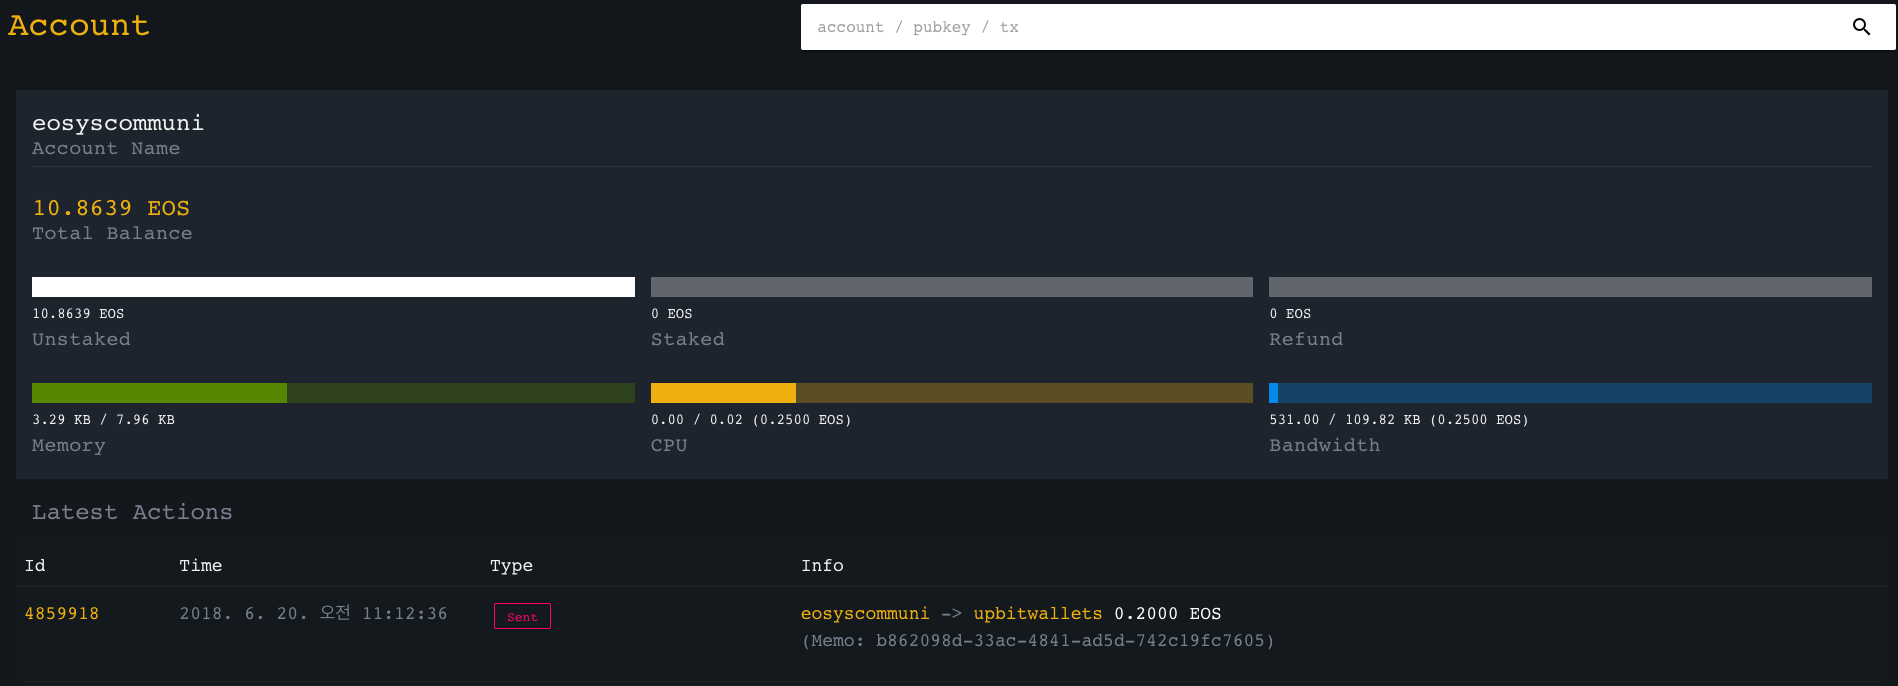Click the action timestamp 11:12:36
Viewport: 1898px width, 686px height.
[314, 613]
